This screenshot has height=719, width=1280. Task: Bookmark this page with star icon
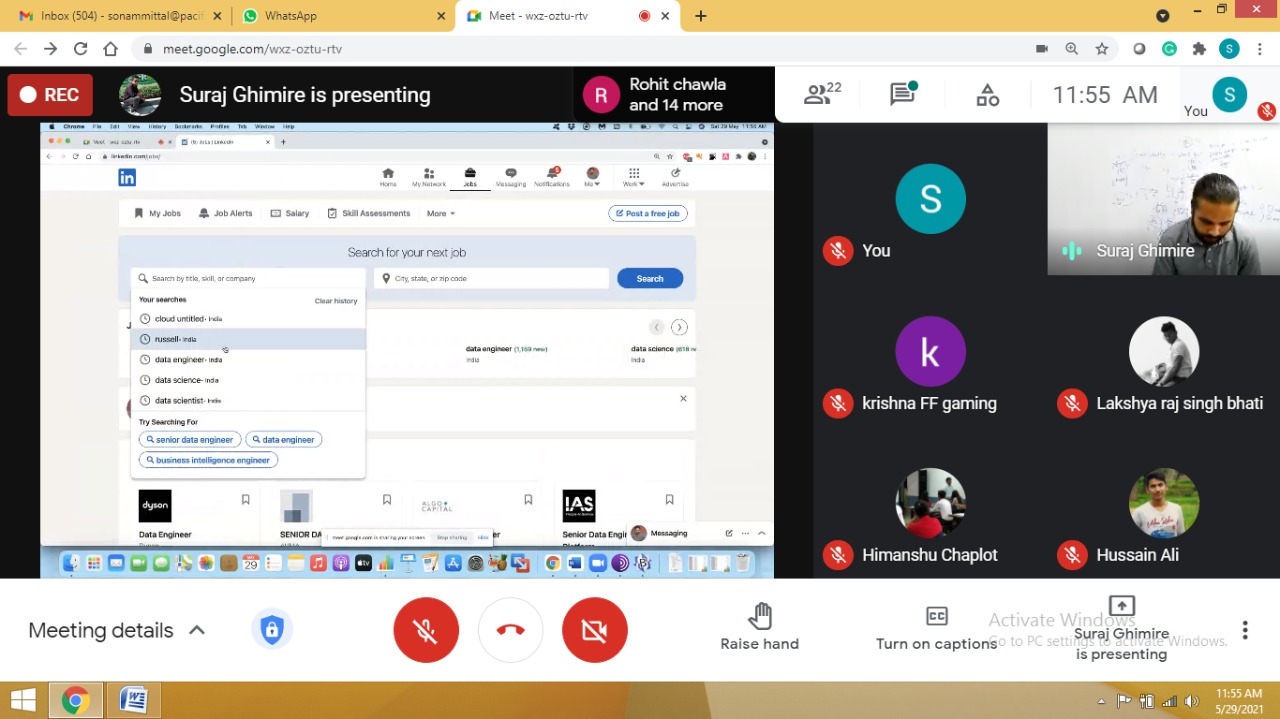1102,49
